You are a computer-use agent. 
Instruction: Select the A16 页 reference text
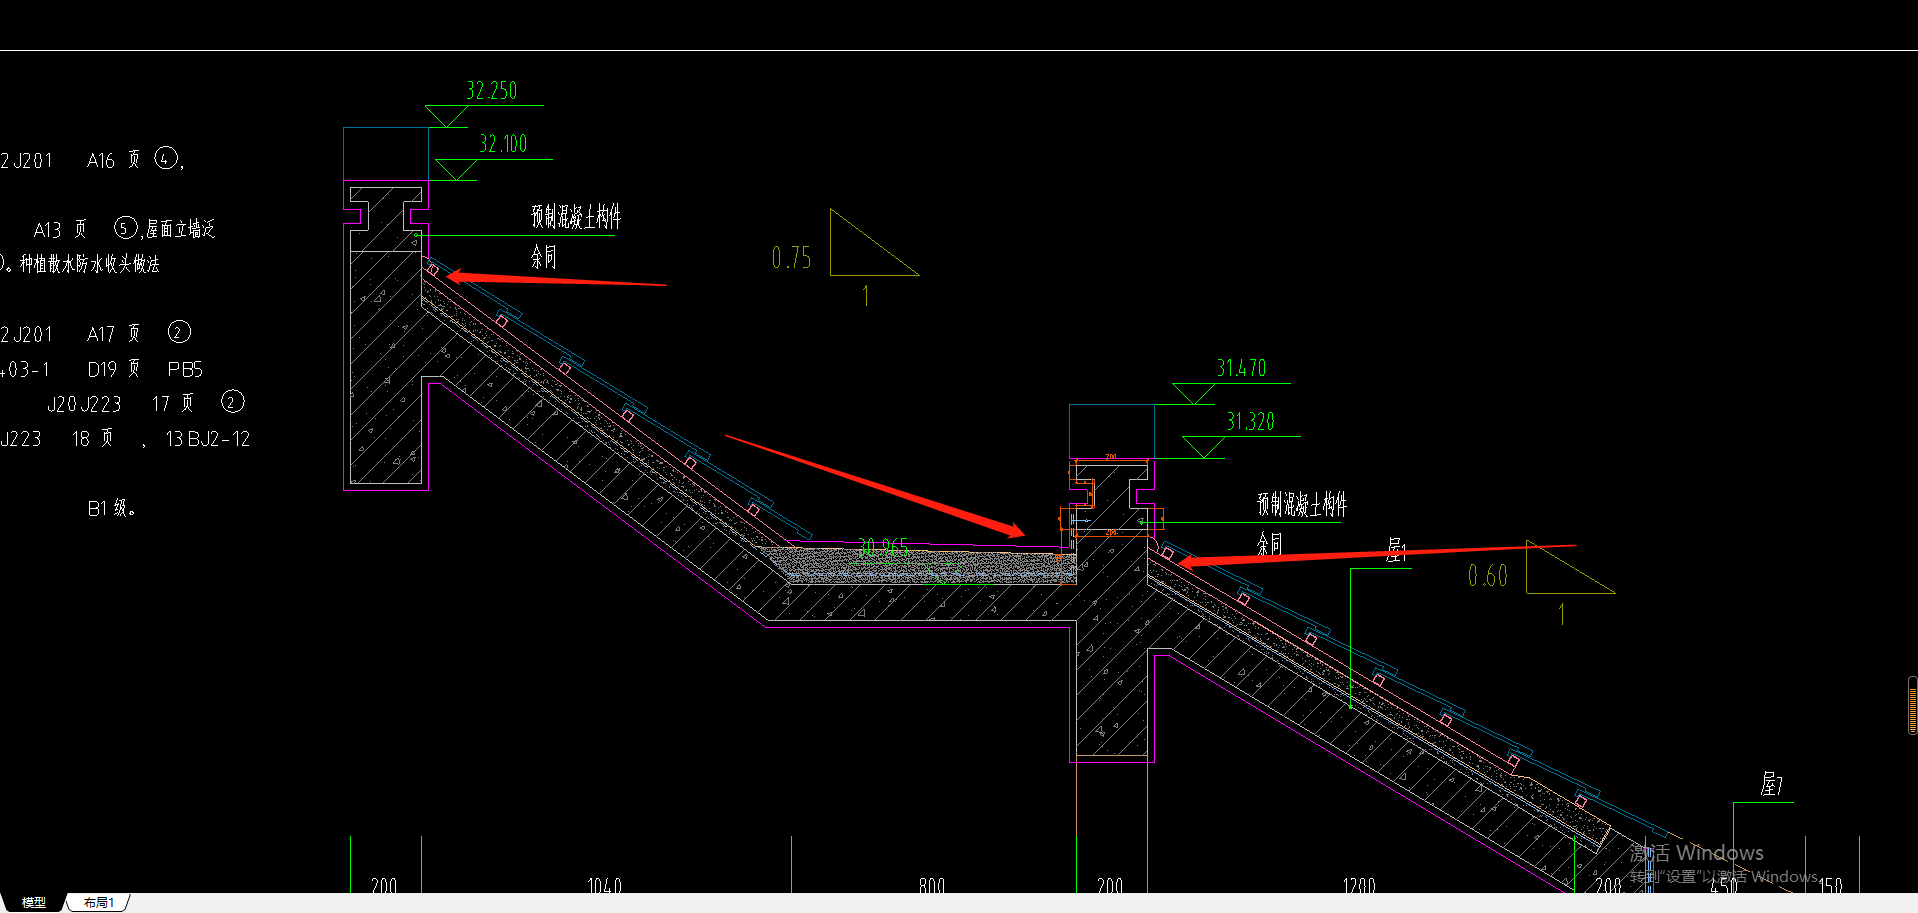point(114,160)
